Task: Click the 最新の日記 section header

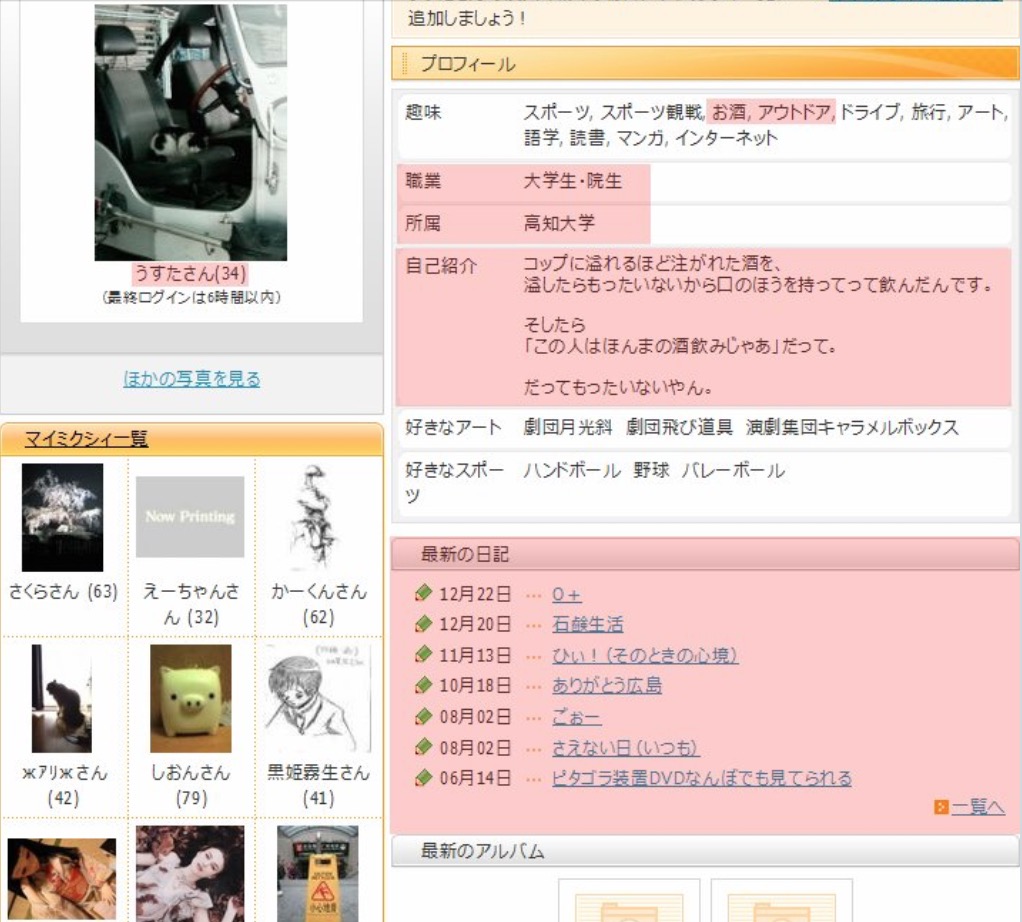Action: (x=705, y=554)
